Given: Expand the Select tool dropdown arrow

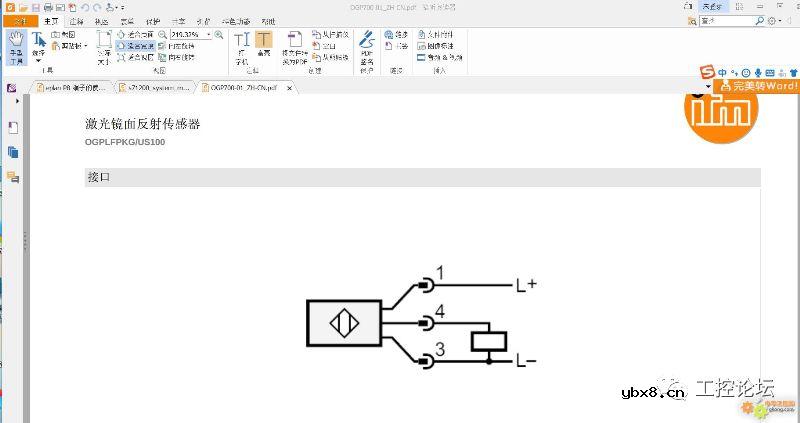Looking at the screenshot, I should click(x=38, y=60).
